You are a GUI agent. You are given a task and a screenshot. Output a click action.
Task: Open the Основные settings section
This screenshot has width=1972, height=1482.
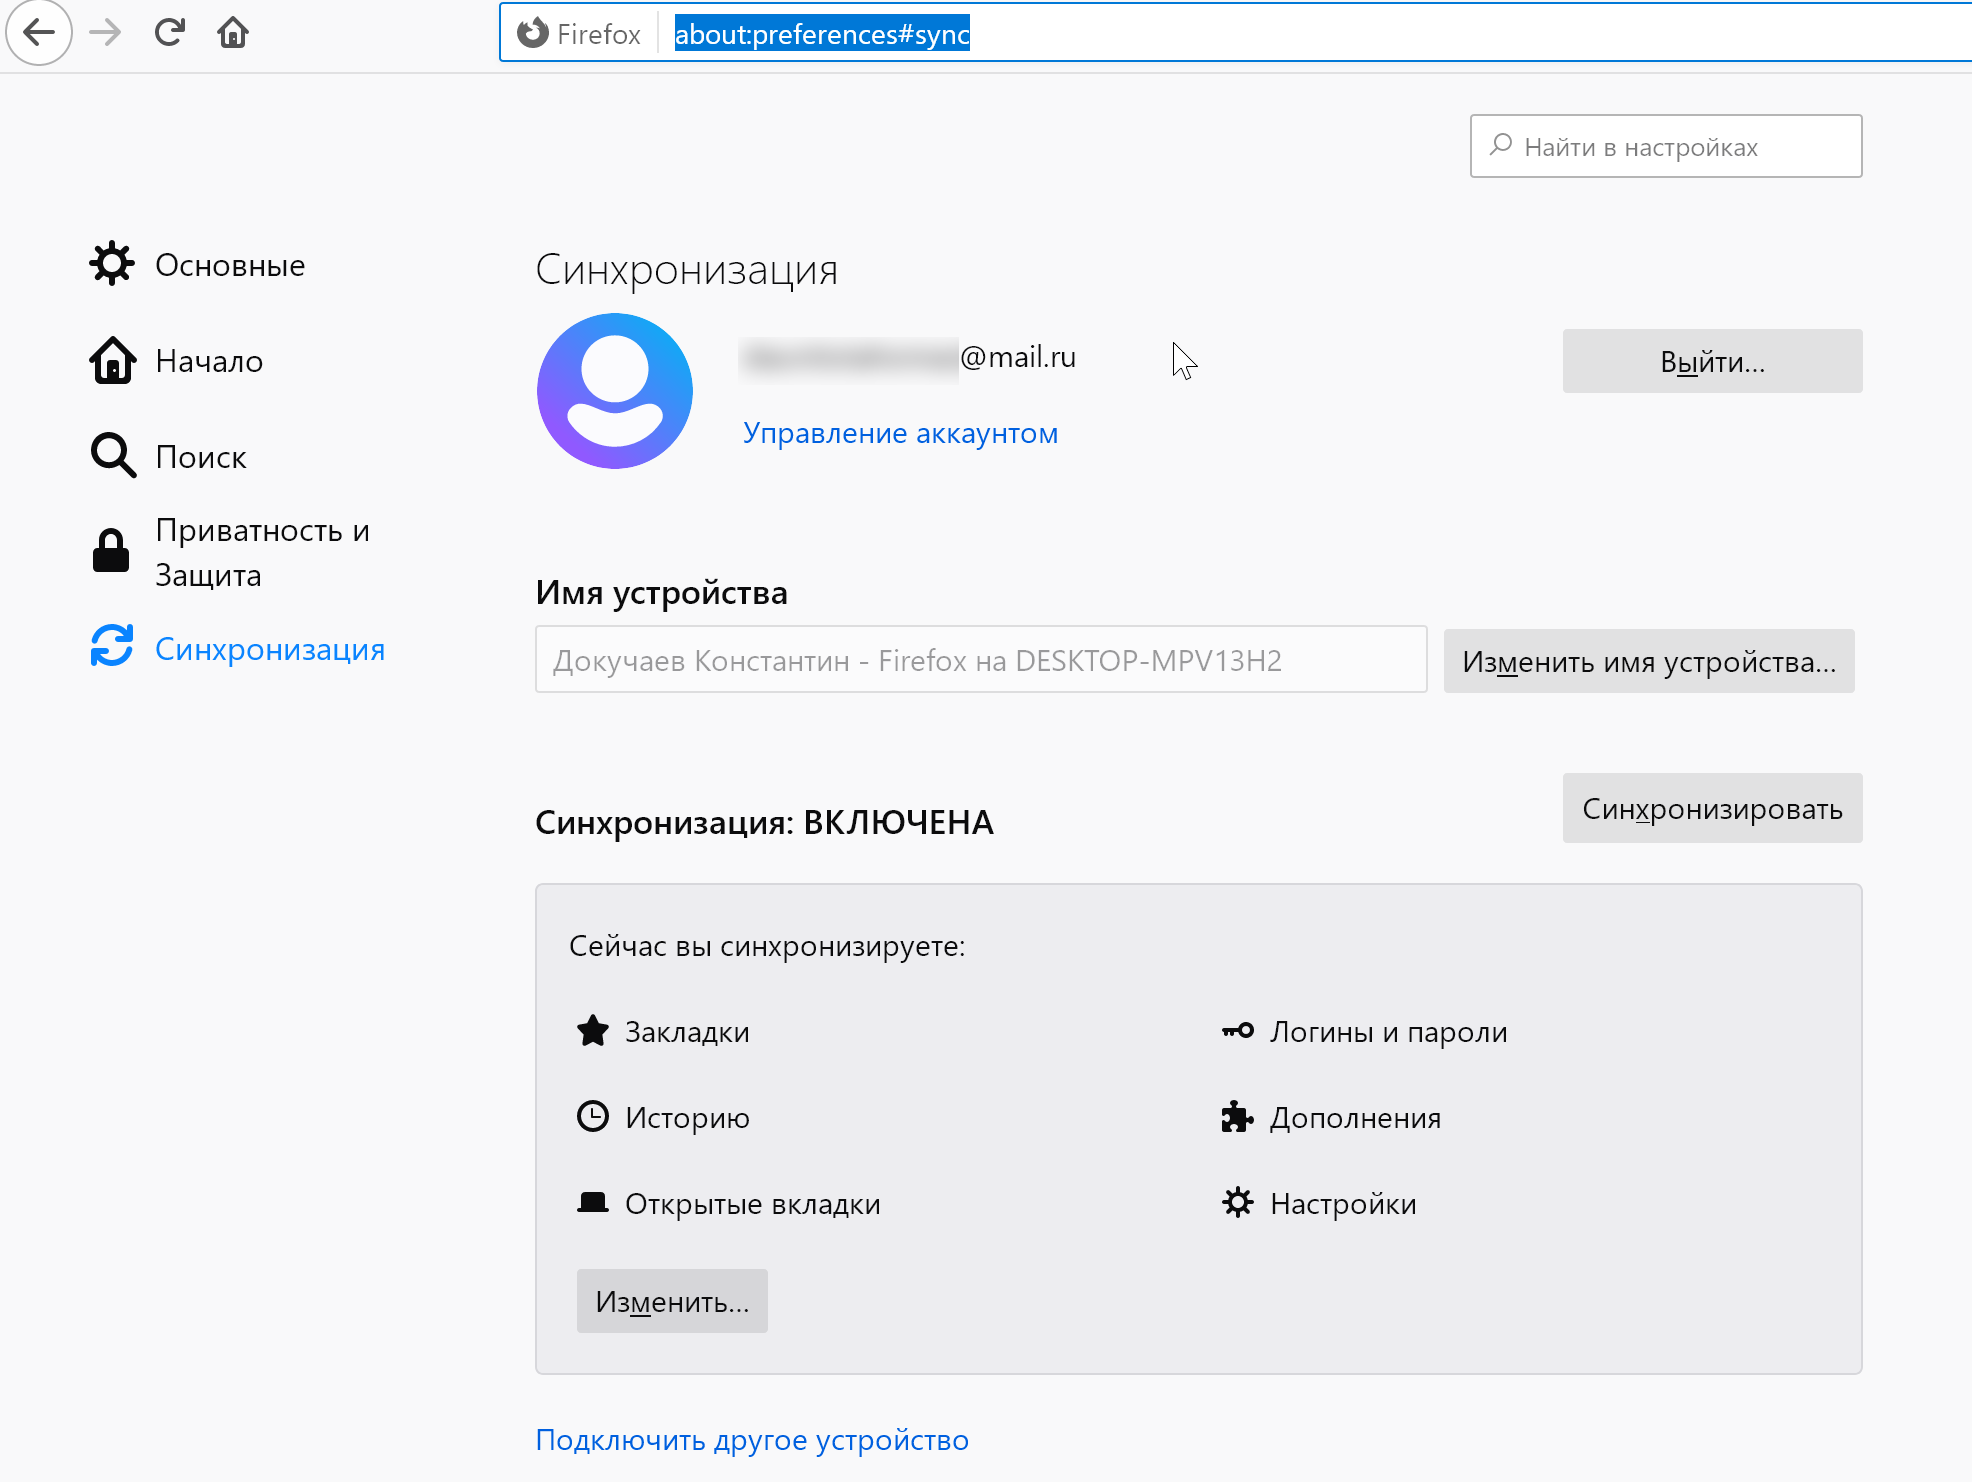[x=230, y=265]
